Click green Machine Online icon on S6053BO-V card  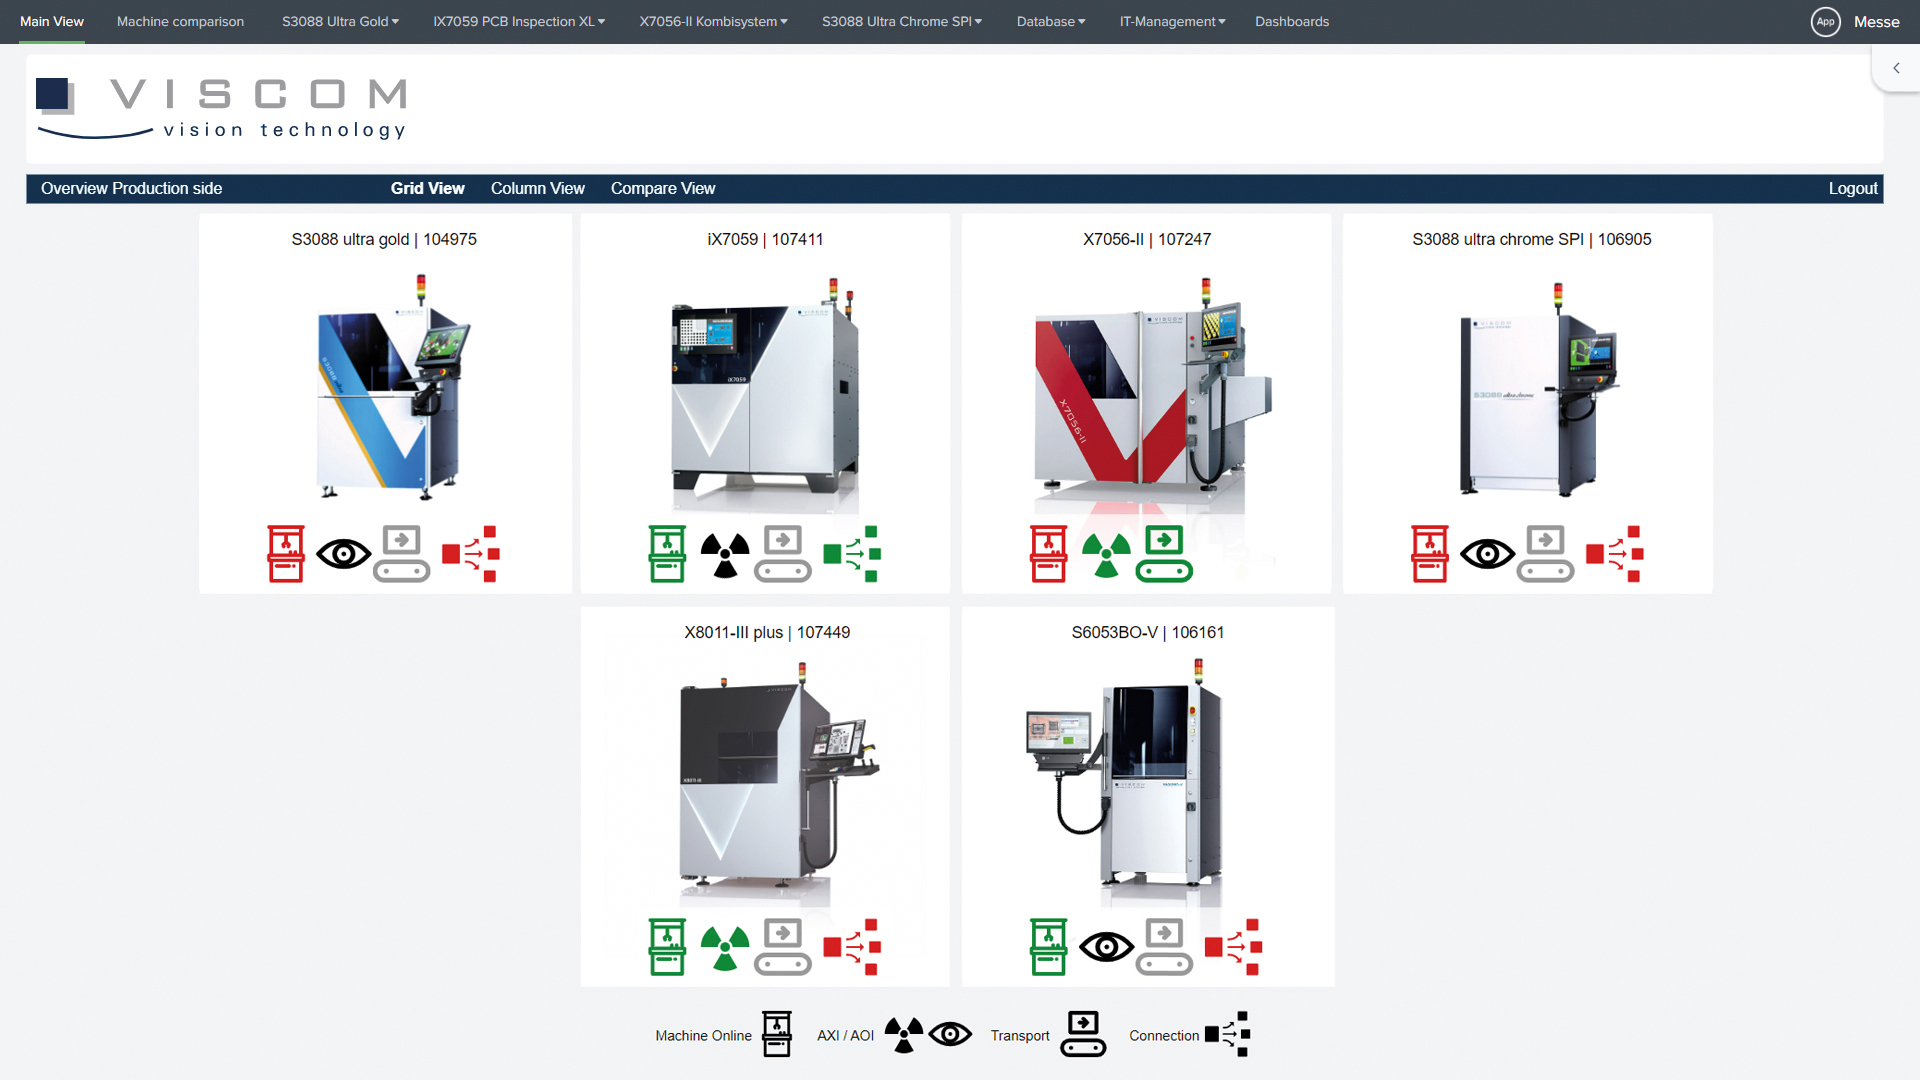click(1049, 946)
